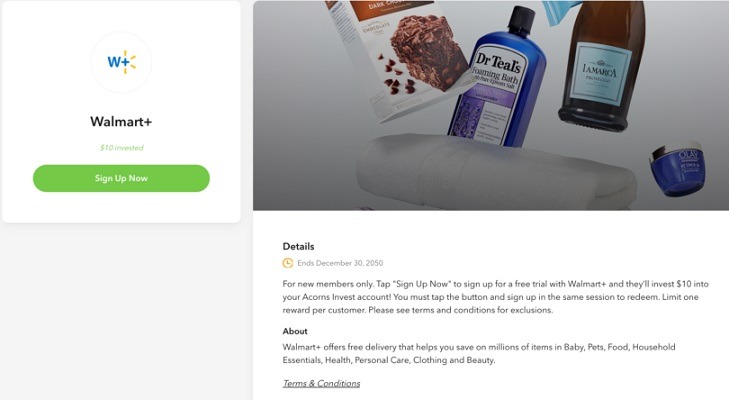Click the Ends December 30, 2050 text
Viewport: 729px width, 400px height.
coord(340,263)
